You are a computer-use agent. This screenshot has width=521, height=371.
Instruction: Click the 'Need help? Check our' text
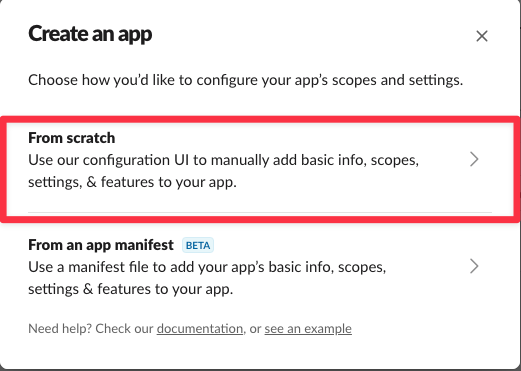[91, 329]
